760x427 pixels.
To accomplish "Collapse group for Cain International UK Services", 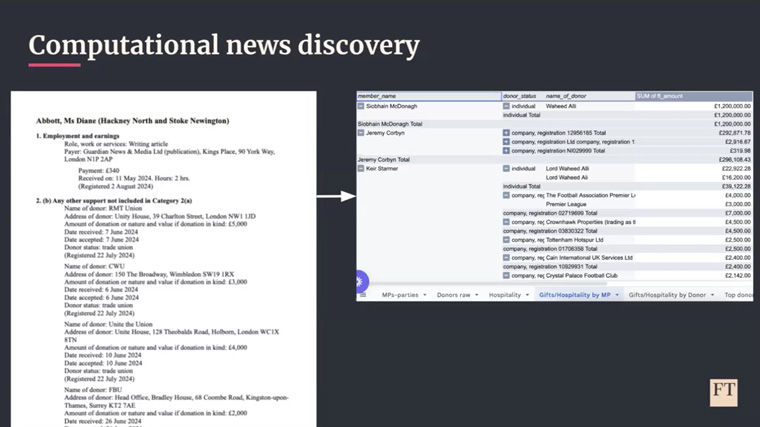I will (506, 258).
